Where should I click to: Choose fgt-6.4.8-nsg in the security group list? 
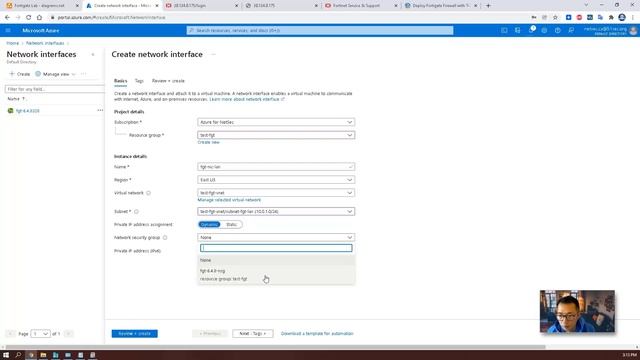(276, 275)
